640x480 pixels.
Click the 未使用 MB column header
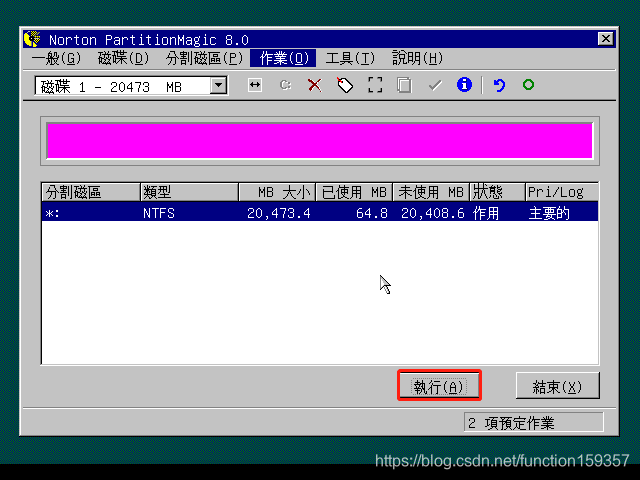point(431,192)
